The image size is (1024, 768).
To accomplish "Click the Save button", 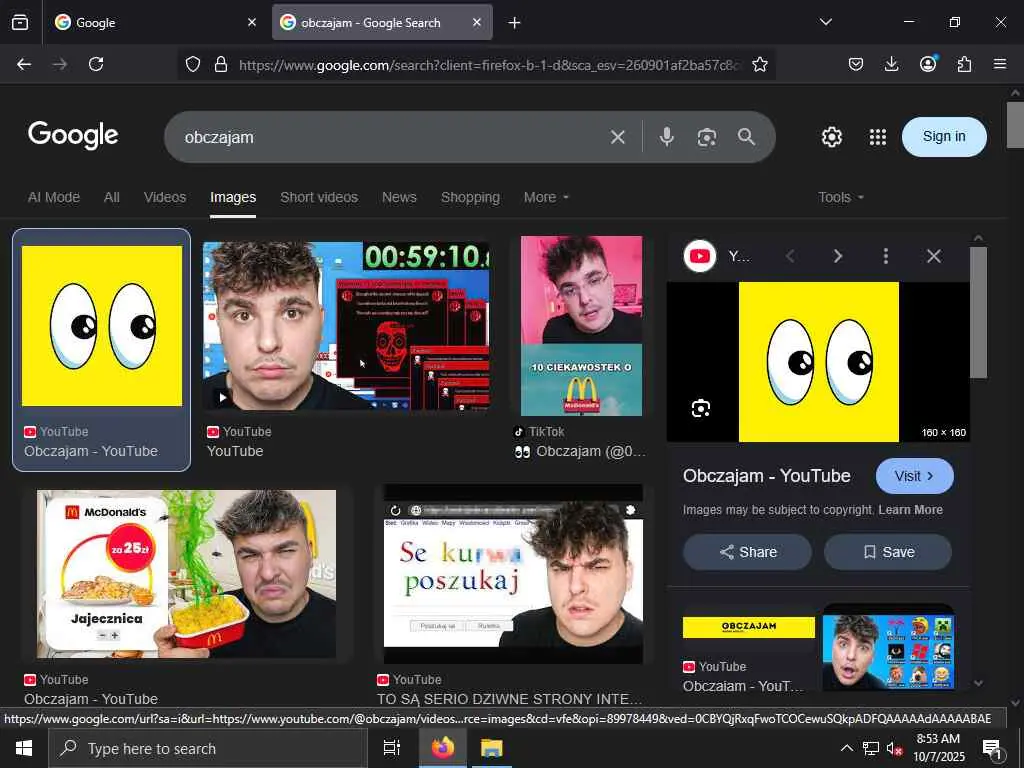I will coord(888,552).
